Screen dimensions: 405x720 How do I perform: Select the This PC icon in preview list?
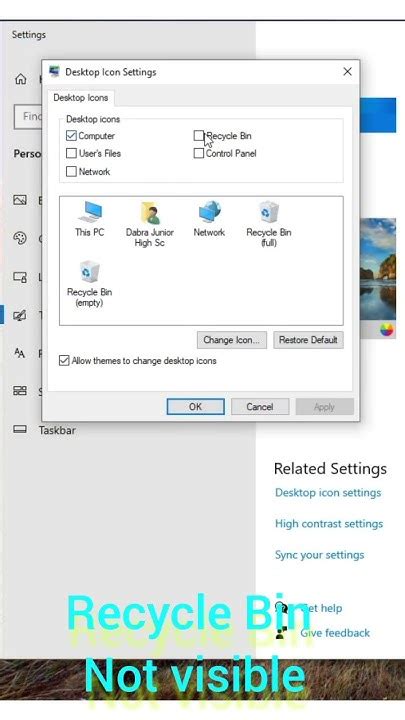click(90, 219)
